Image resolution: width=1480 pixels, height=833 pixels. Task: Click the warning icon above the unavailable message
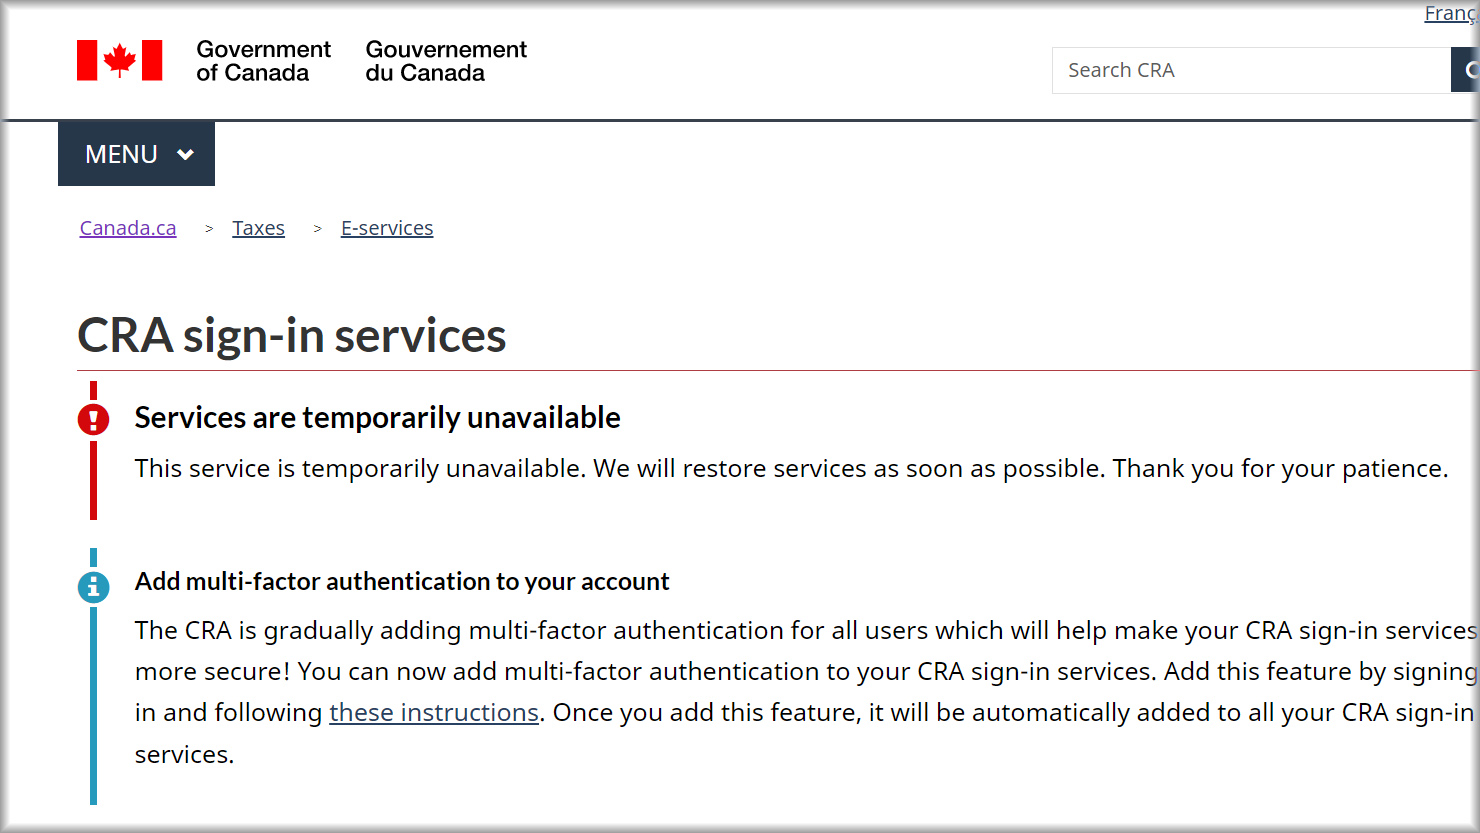click(x=93, y=418)
